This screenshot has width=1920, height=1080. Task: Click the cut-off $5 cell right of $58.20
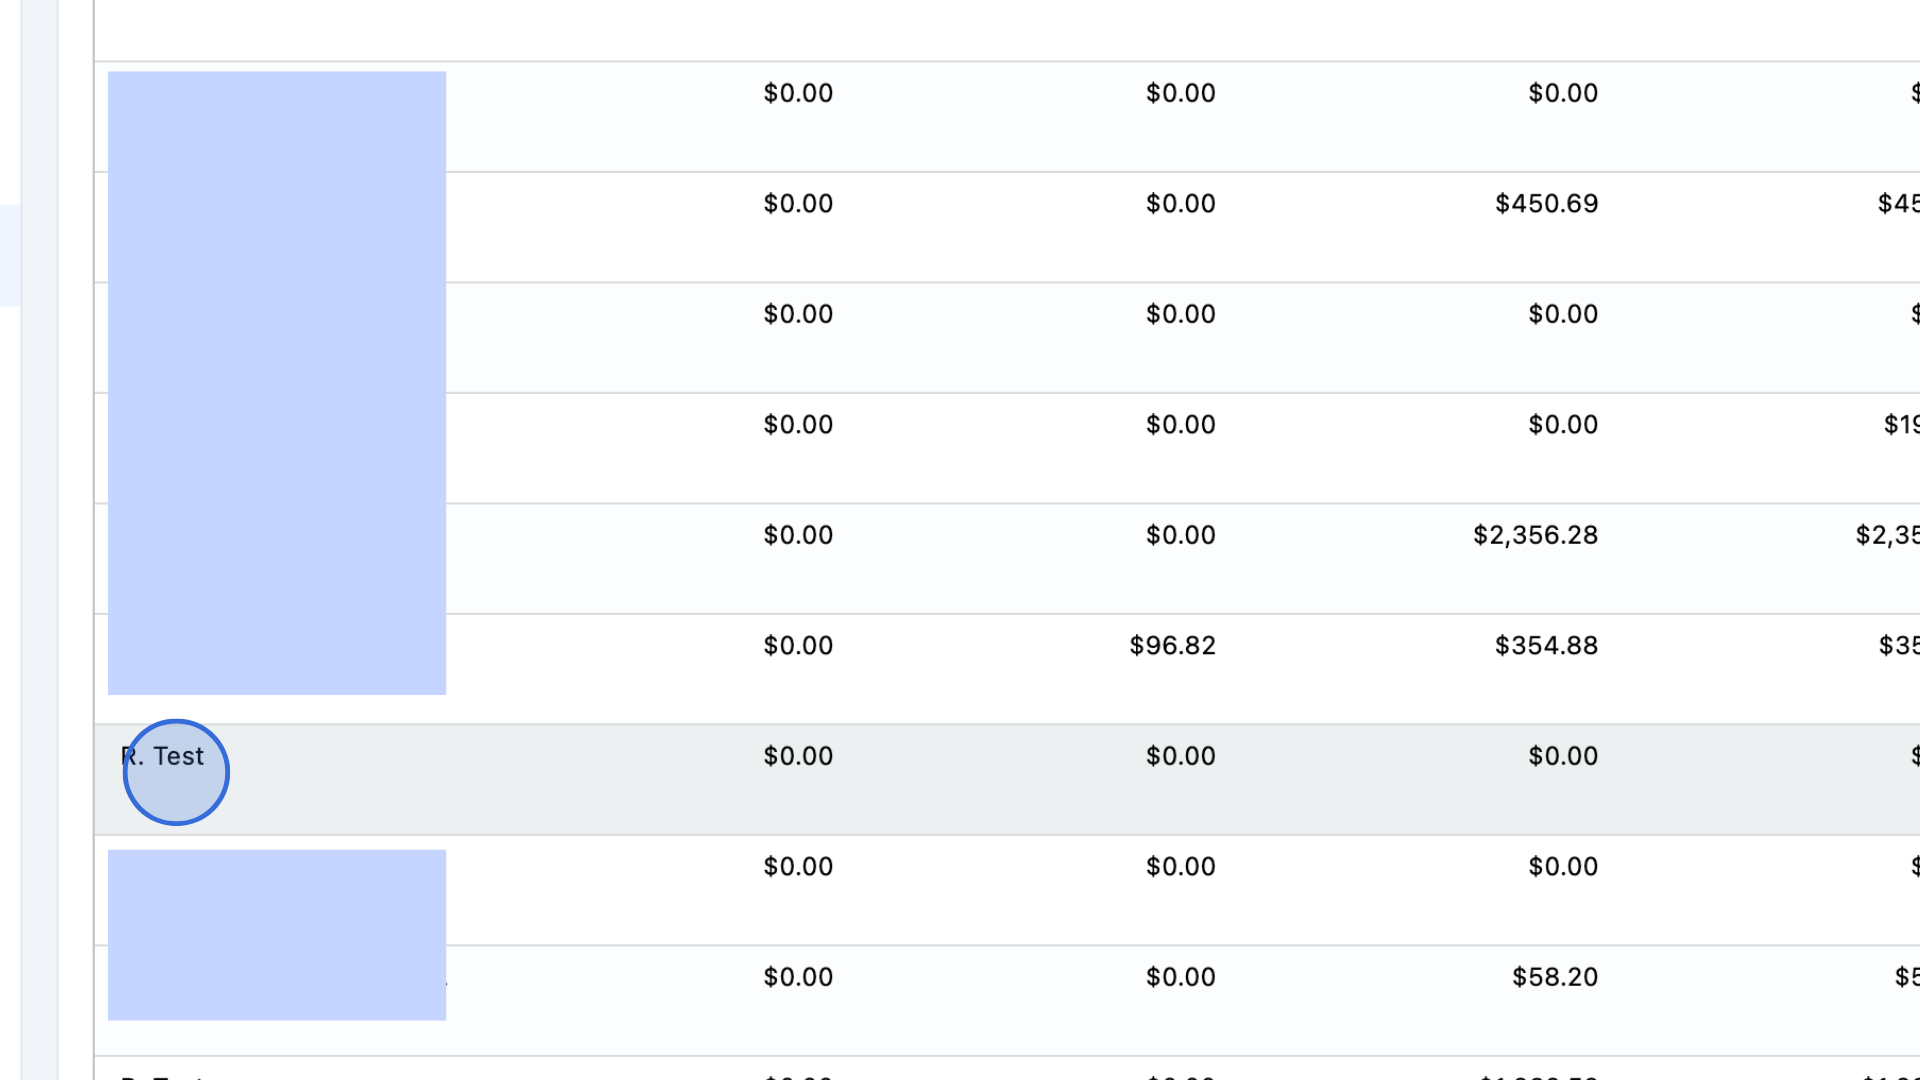(1907, 977)
